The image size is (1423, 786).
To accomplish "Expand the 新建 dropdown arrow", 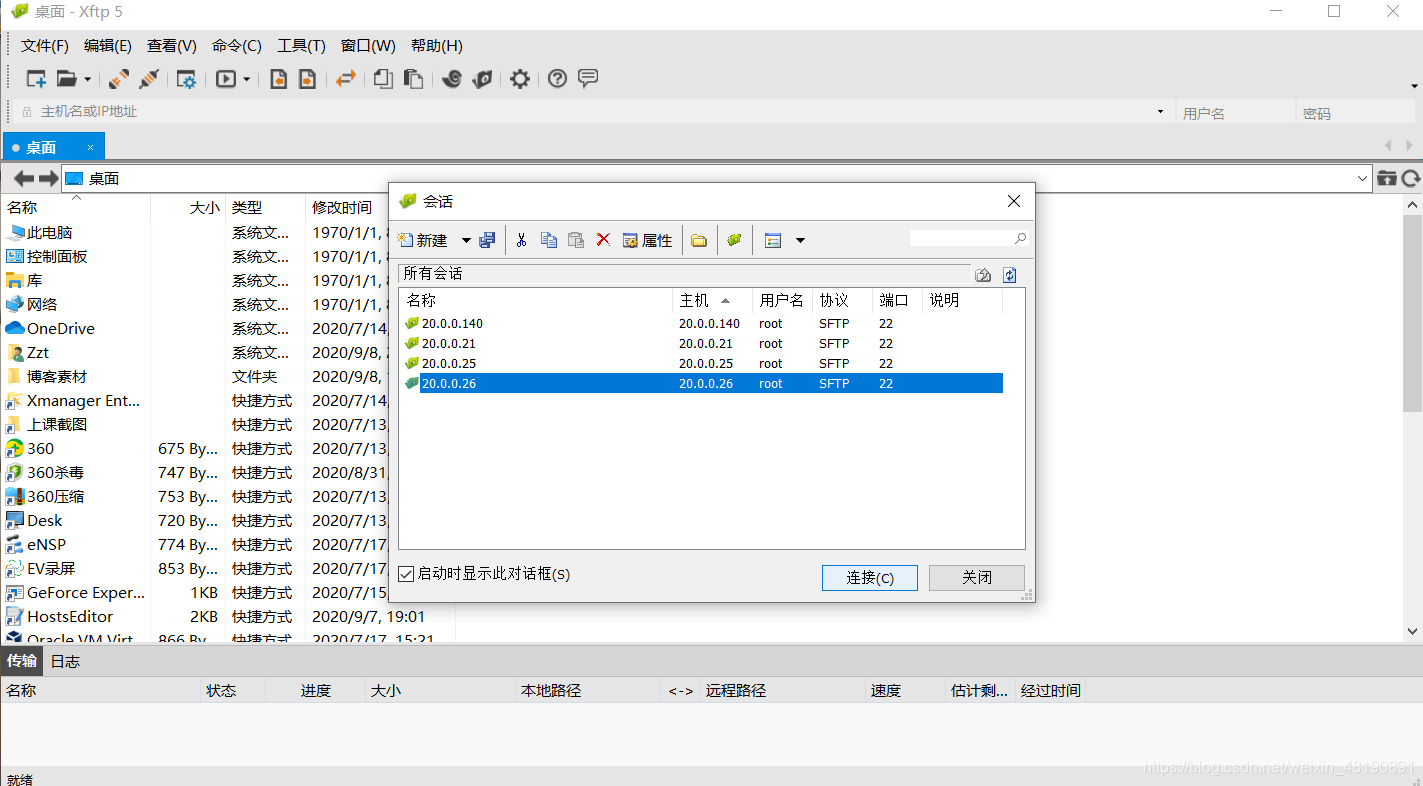I will point(466,240).
